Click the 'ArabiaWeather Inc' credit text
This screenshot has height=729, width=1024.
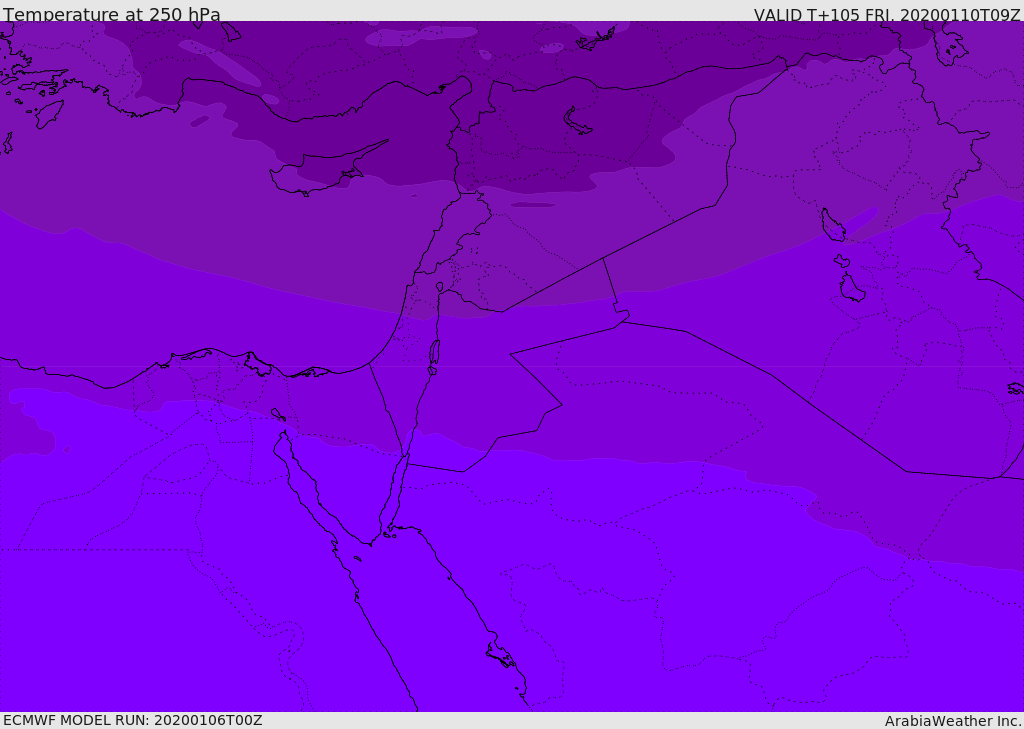point(952,721)
